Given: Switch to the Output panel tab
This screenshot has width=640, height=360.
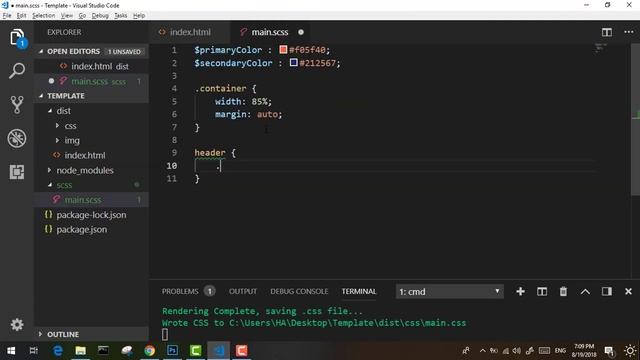Looking at the screenshot, I should [x=243, y=291].
